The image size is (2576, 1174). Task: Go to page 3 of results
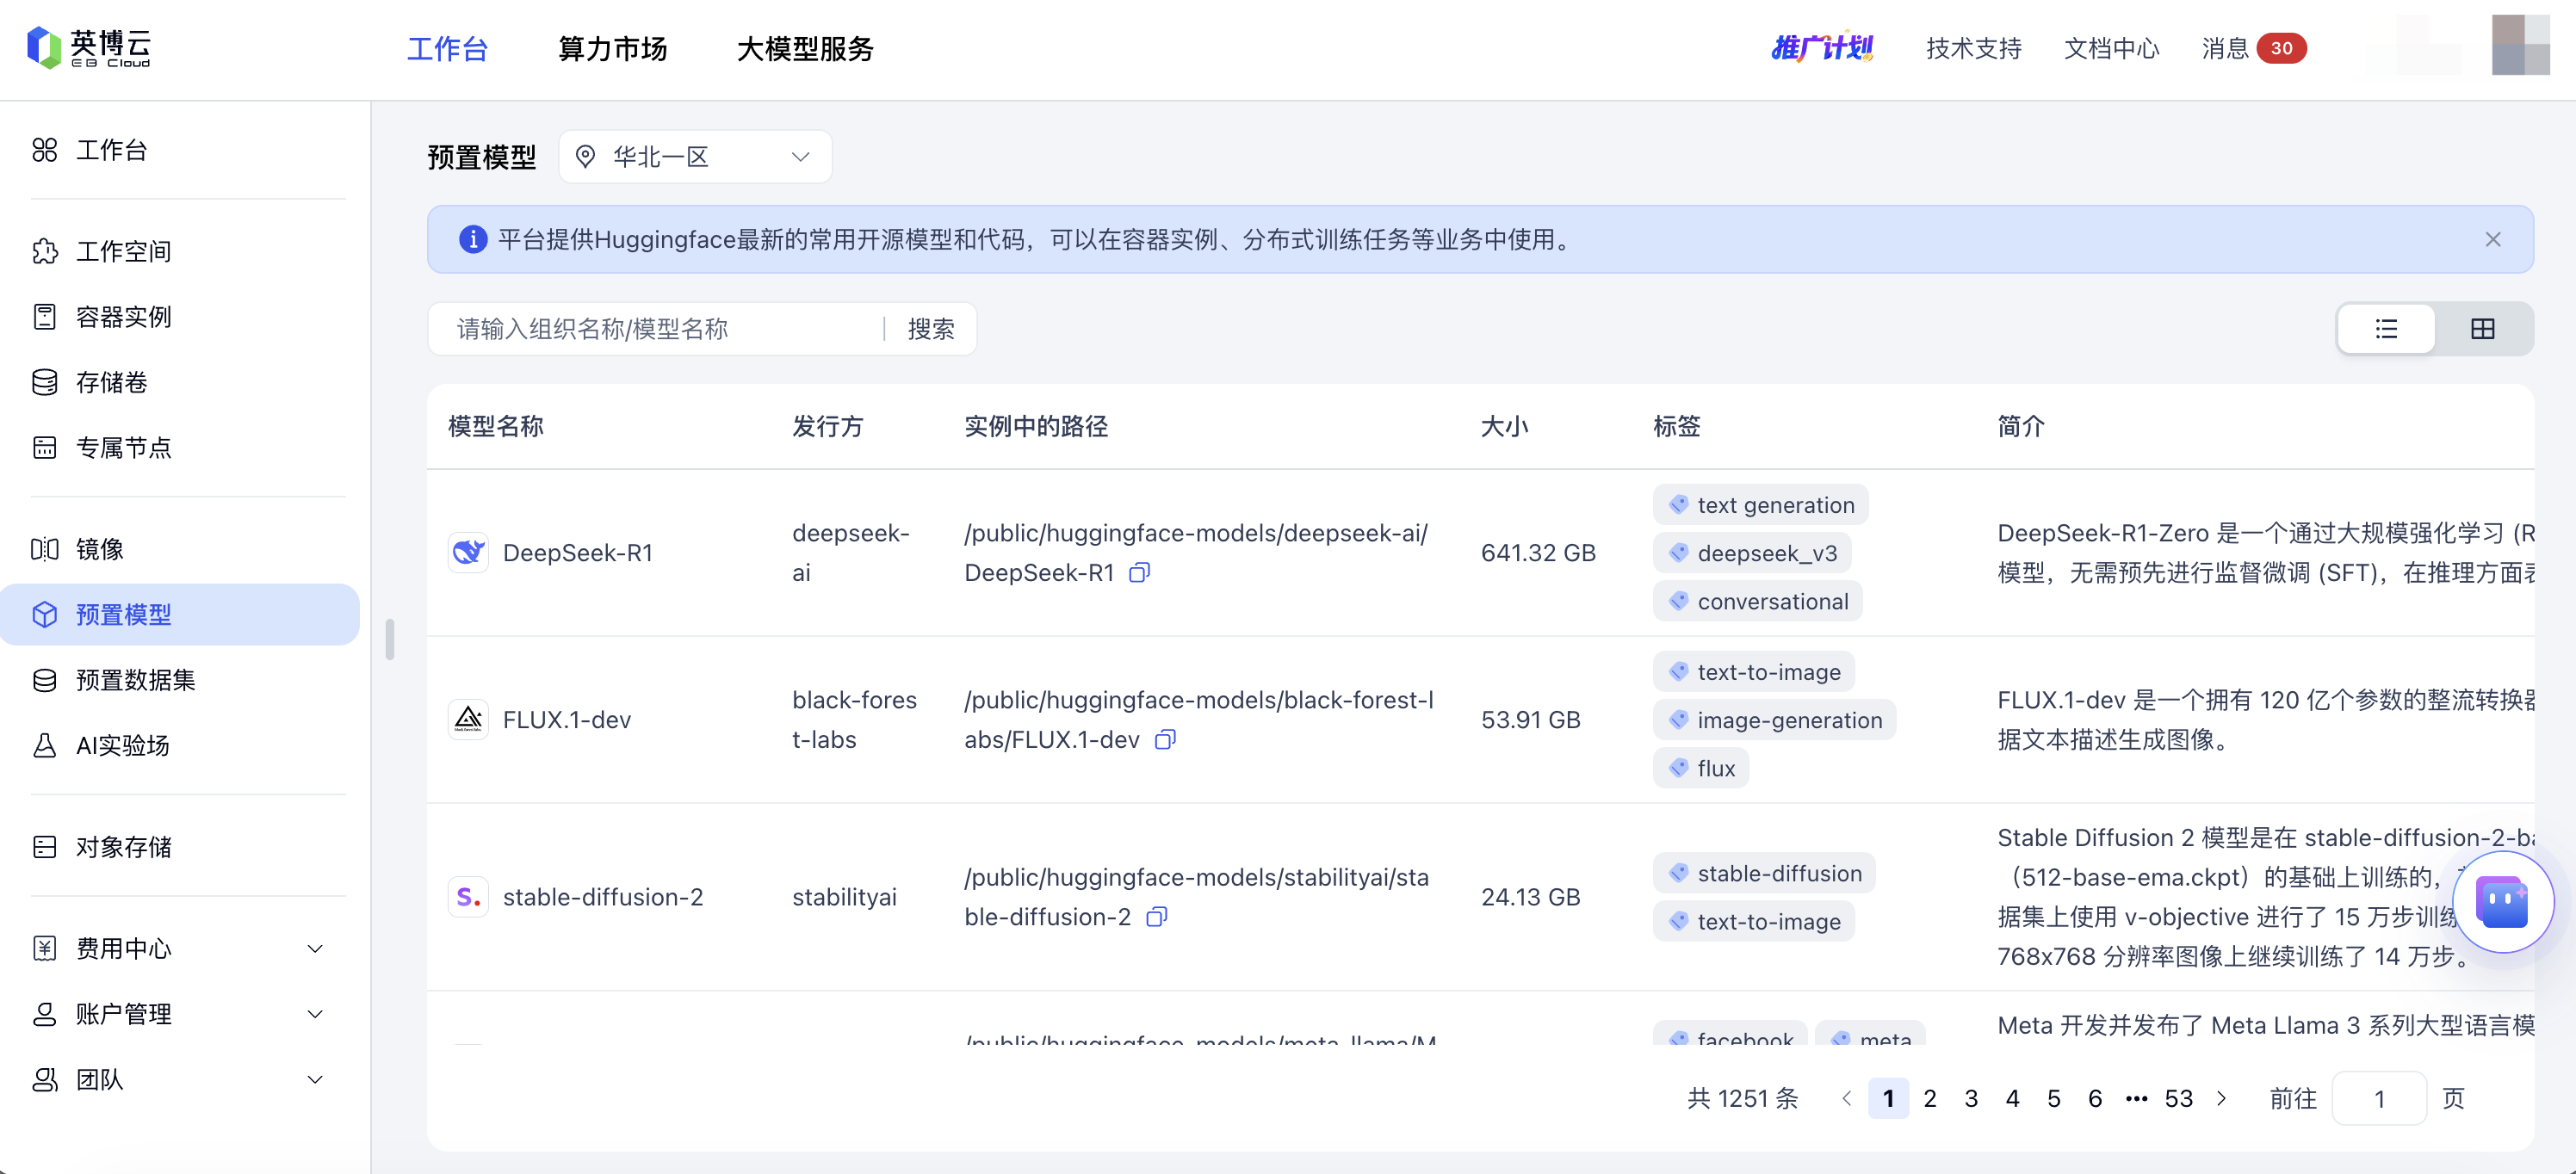1971,1098
